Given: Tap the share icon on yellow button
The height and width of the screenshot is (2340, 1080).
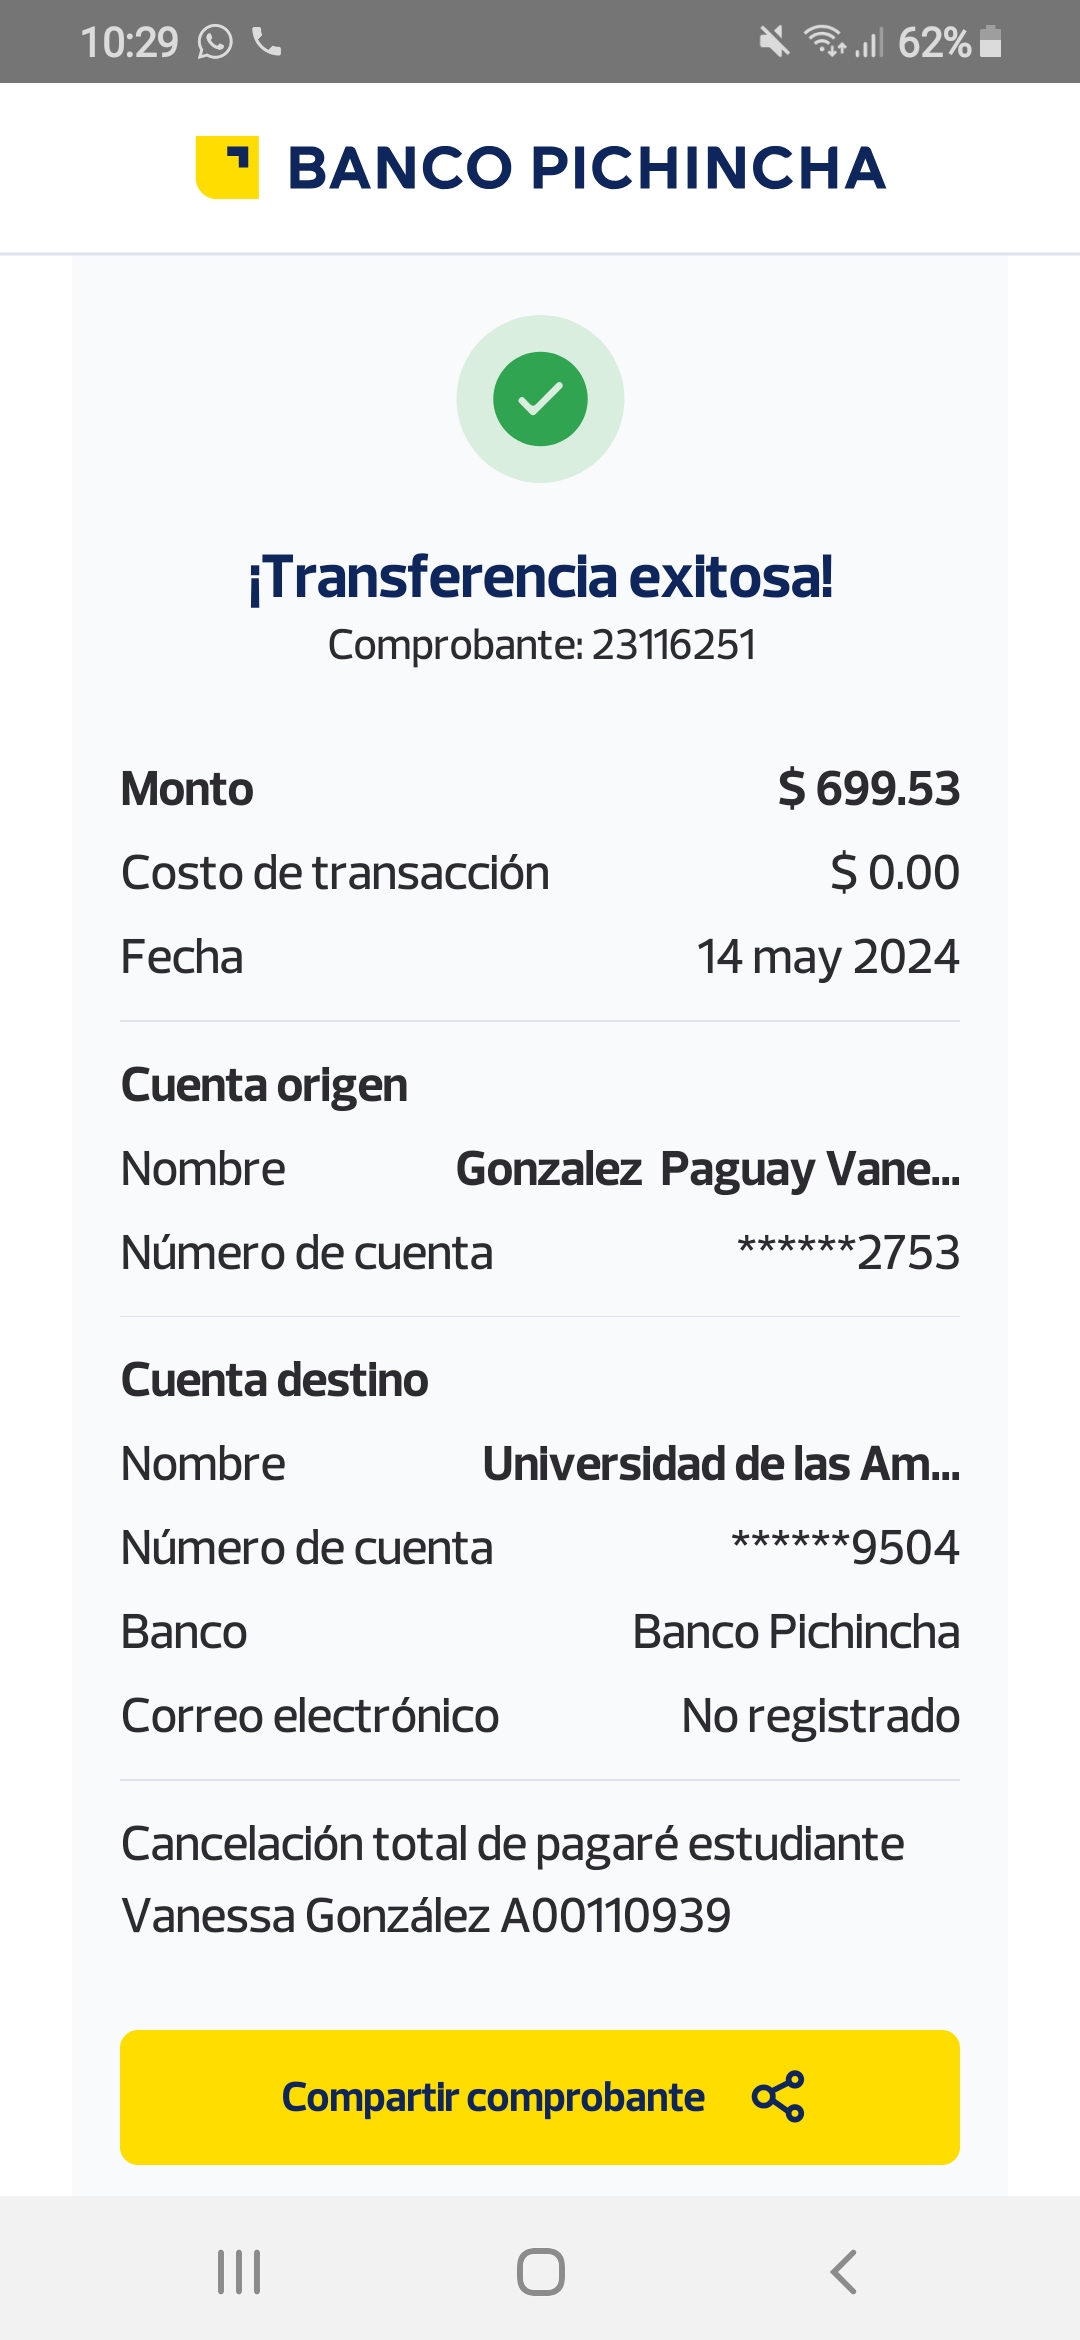Looking at the screenshot, I should tap(778, 2096).
